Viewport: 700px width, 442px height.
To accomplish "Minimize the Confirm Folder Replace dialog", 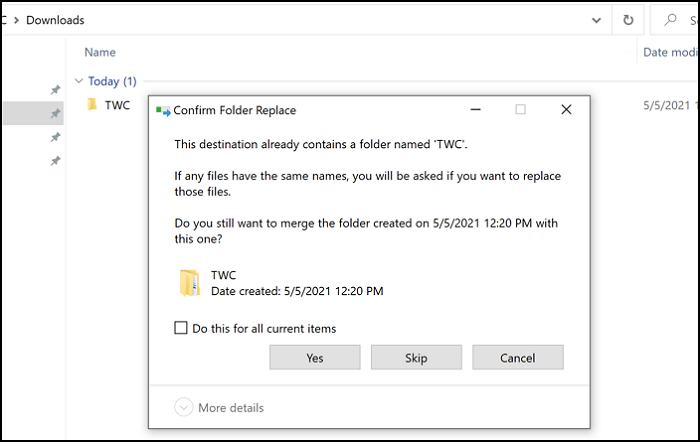I will [474, 110].
